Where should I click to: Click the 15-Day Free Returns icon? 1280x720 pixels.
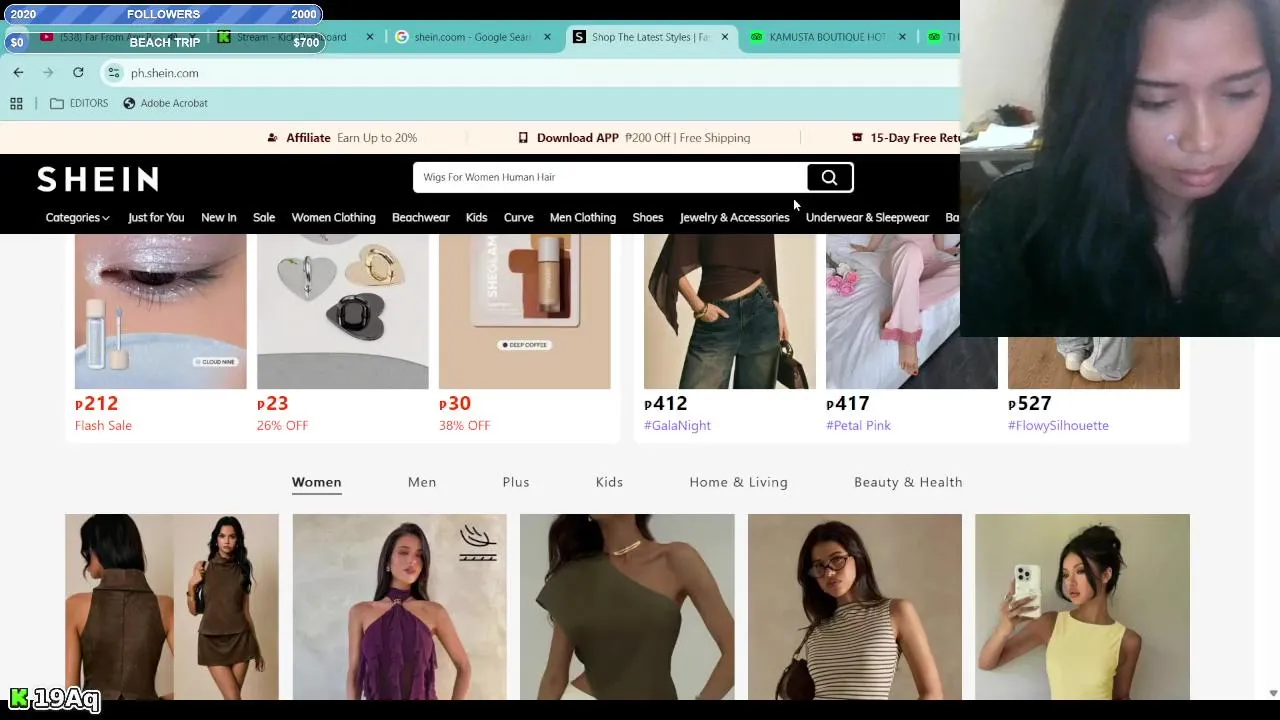857,138
